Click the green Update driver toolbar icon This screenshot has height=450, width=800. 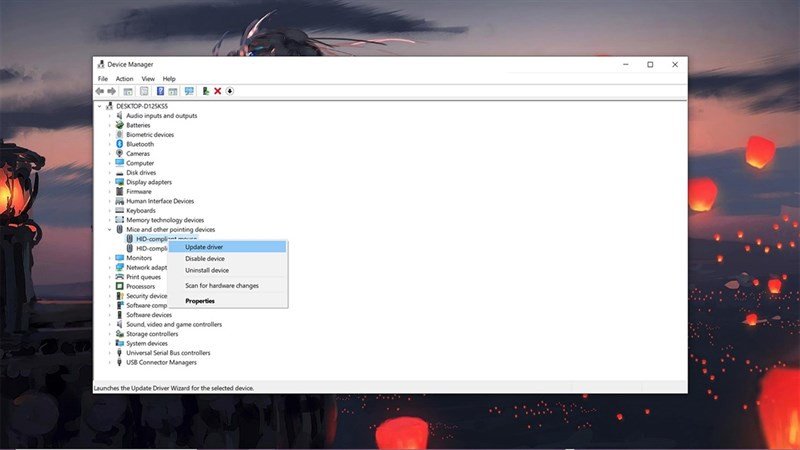tap(205, 91)
